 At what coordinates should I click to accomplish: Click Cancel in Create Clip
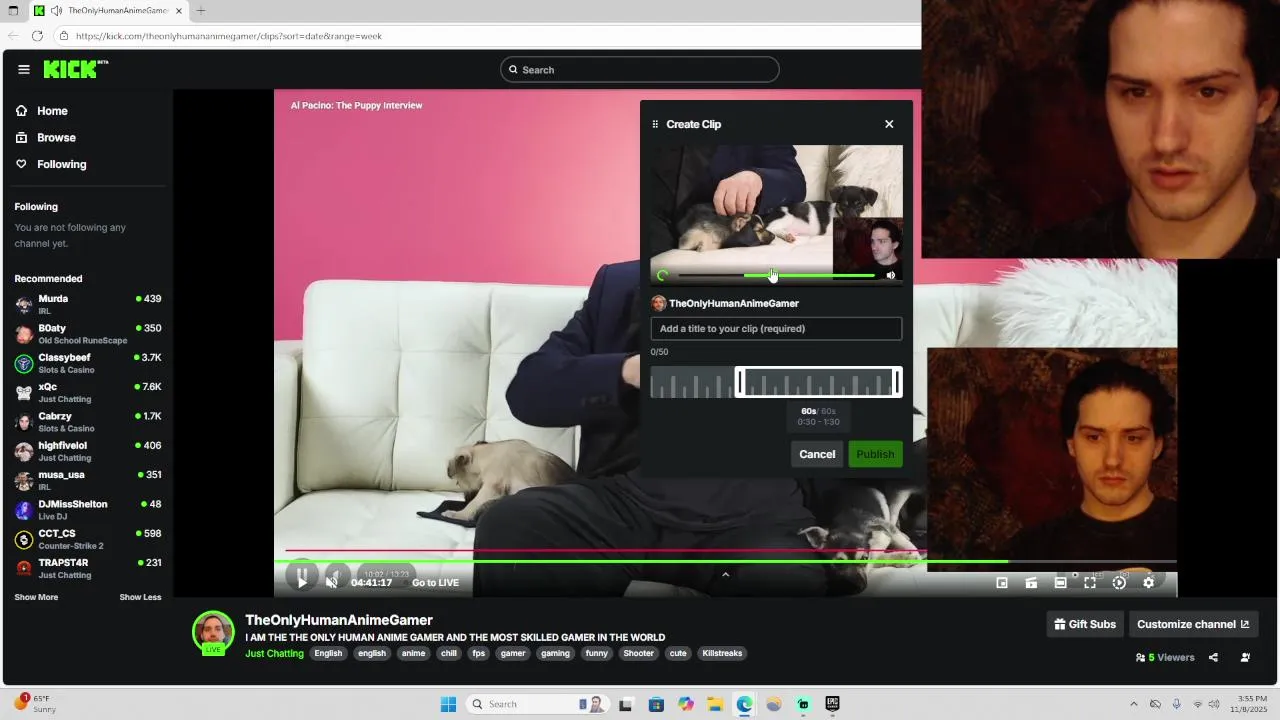817,454
